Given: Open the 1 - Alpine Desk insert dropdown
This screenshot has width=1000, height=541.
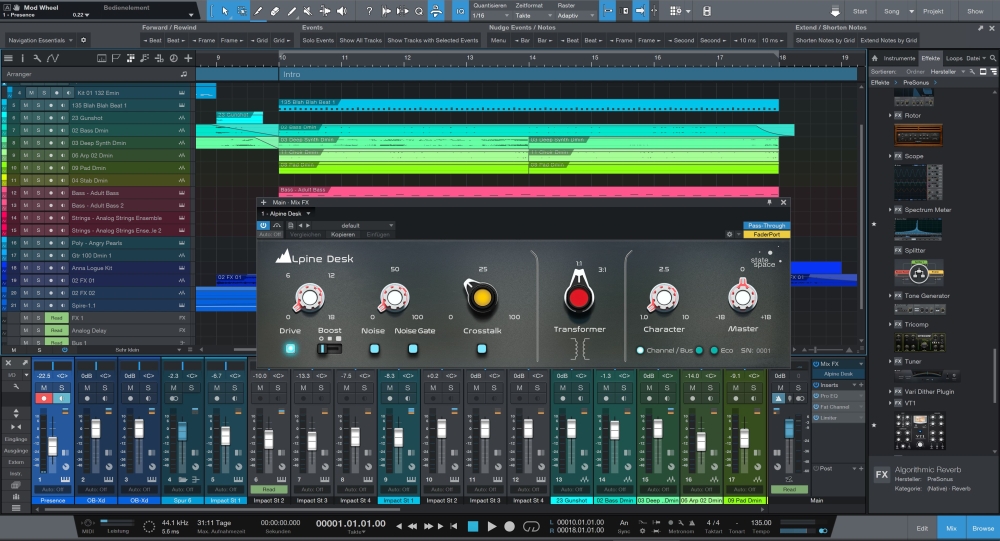Looking at the screenshot, I should (x=286, y=214).
